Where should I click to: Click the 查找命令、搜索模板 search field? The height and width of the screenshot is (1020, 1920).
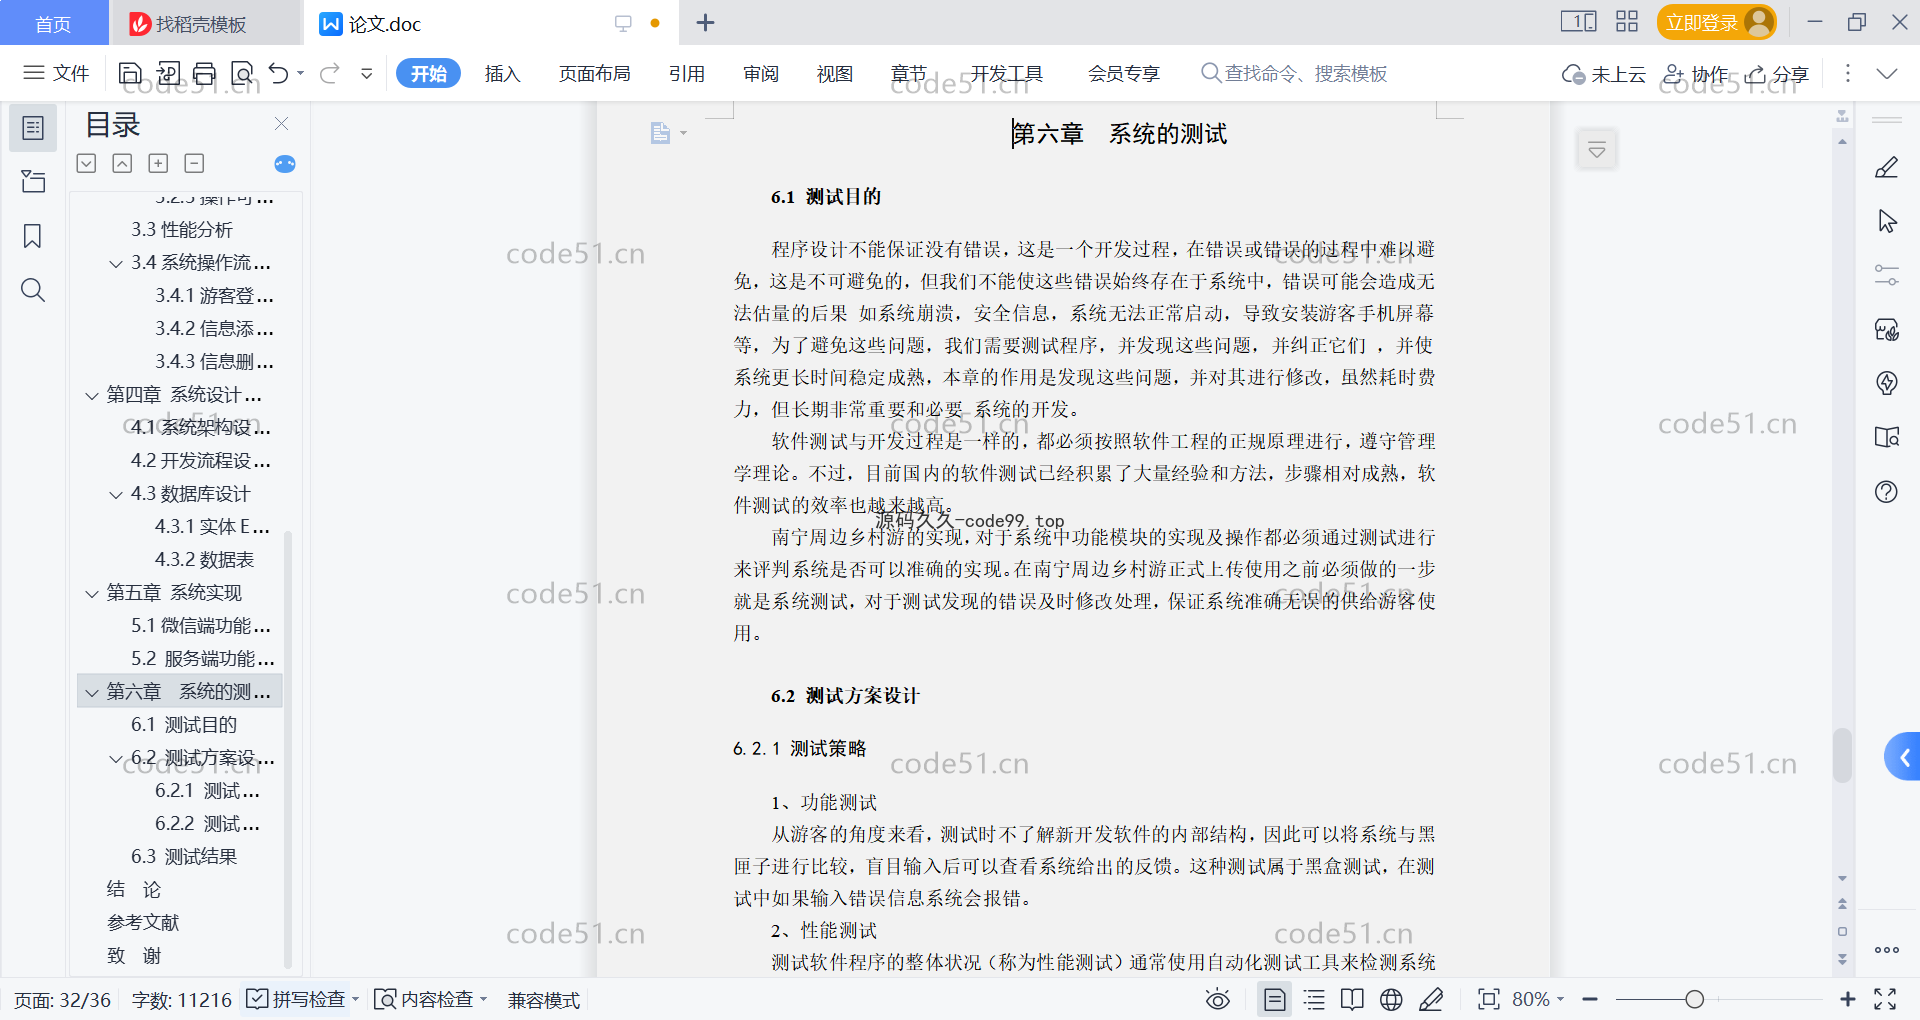(x=1293, y=73)
